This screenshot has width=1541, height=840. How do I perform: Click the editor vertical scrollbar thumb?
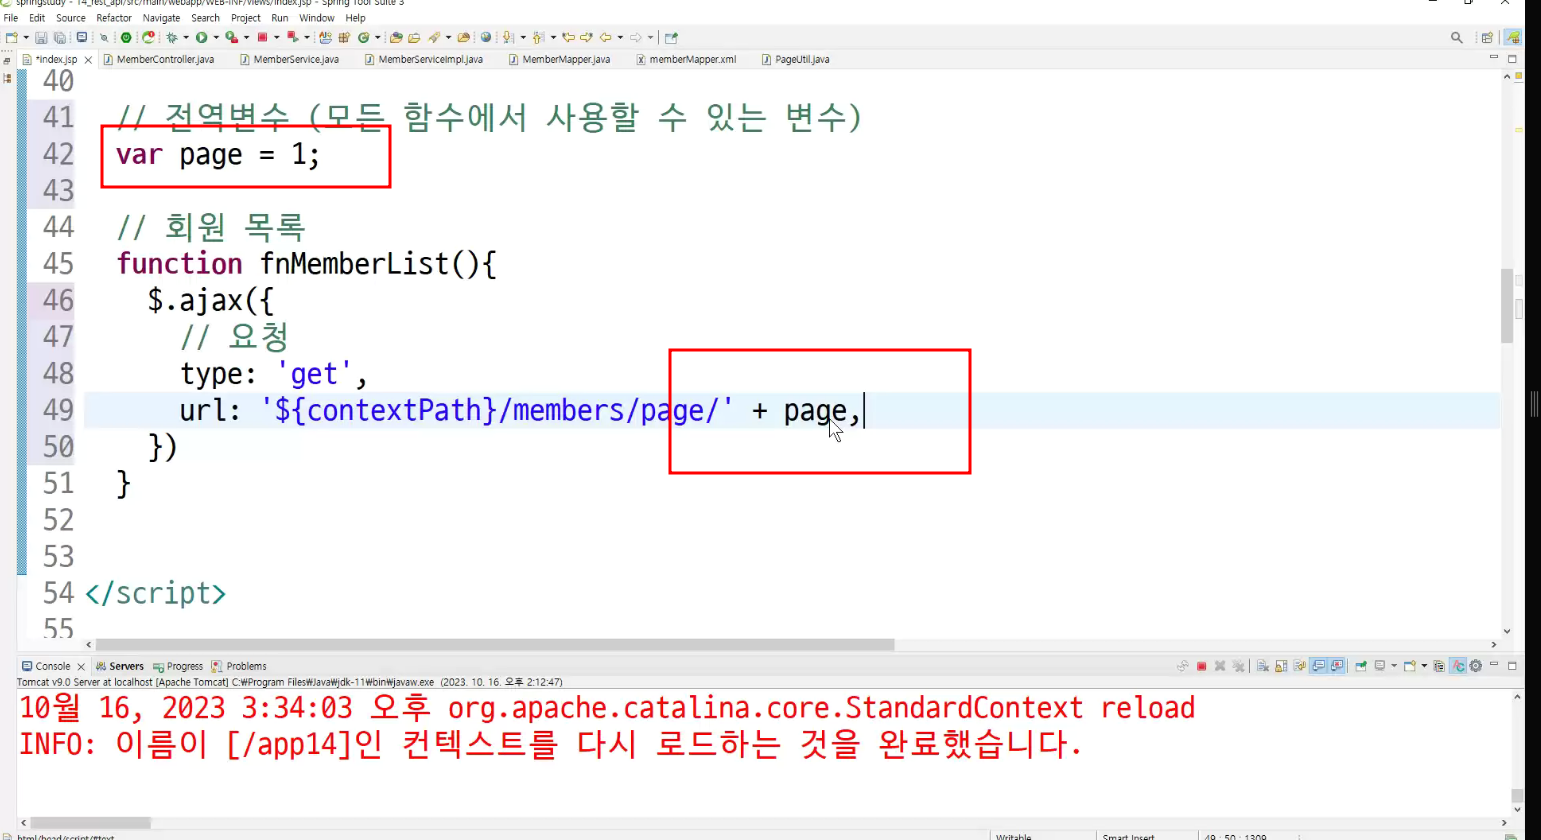coord(1507,305)
